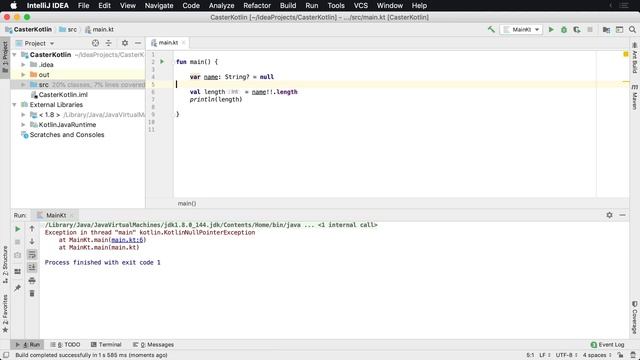The height and width of the screenshot is (360, 640).
Task: Run with coverage toolbar icon
Action: click(577, 29)
